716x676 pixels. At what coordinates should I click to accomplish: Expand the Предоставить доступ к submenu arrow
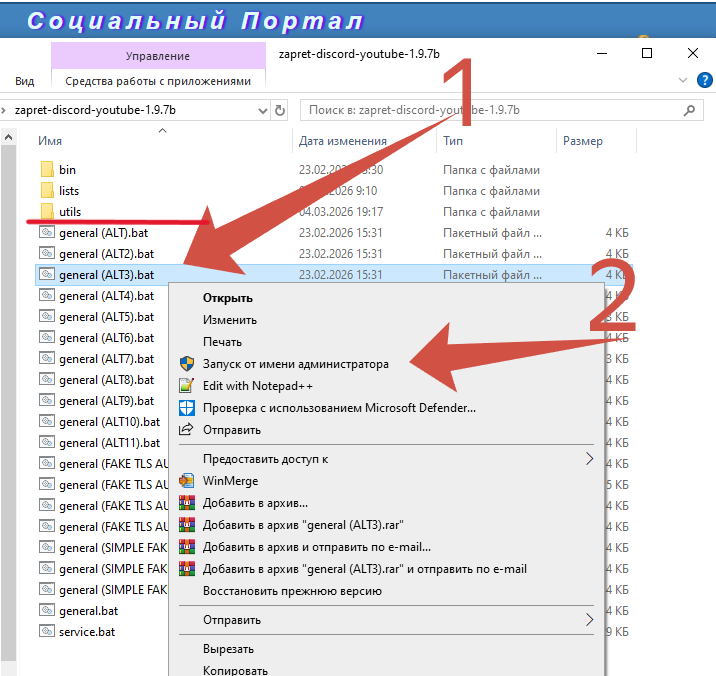tap(590, 459)
